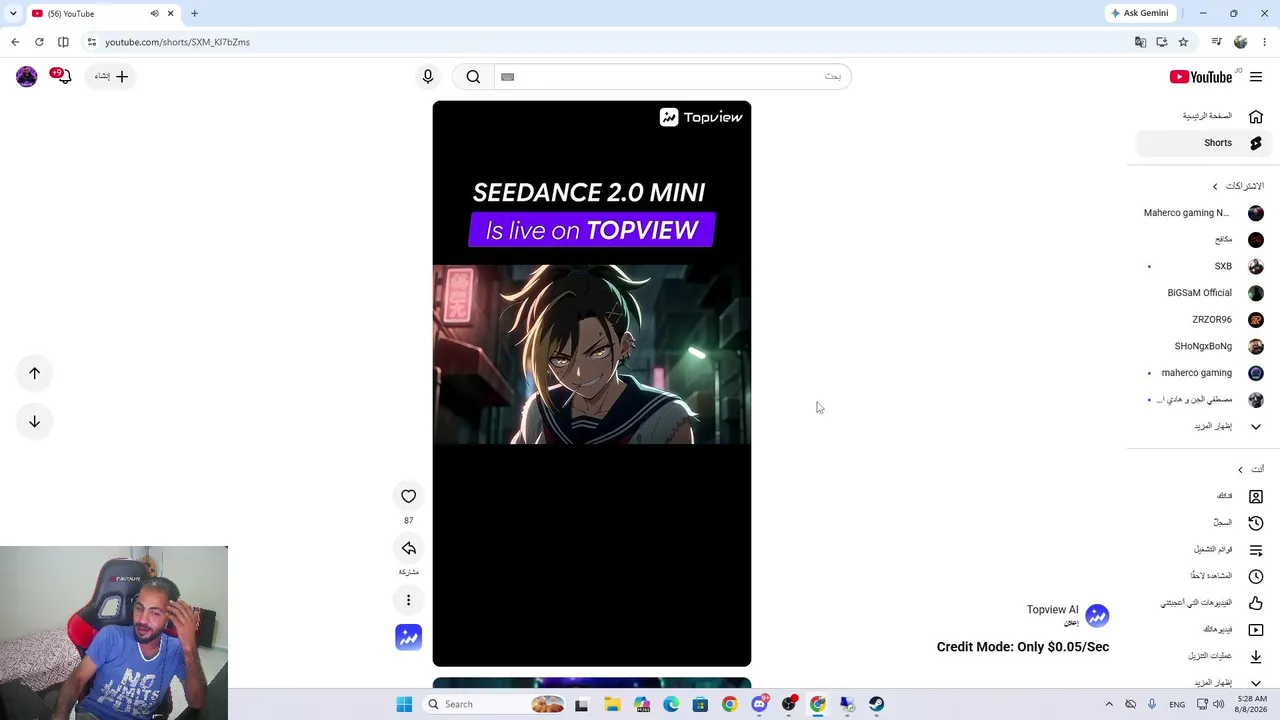Click the Windows taskbar Search box
The height and width of the screenshot is (720, 1280).
494,704
